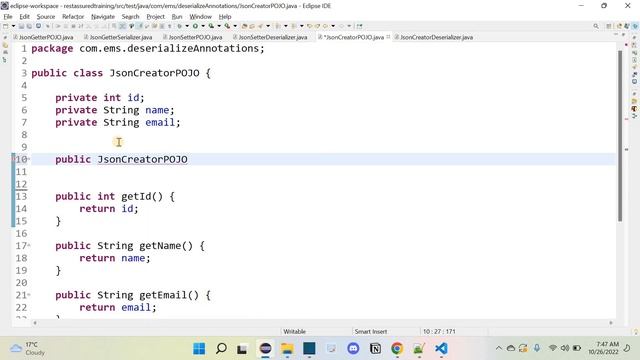This screenshot has height=360, width=640.
Task: Click 'return name;' on line 18
Action: [115, 258]
